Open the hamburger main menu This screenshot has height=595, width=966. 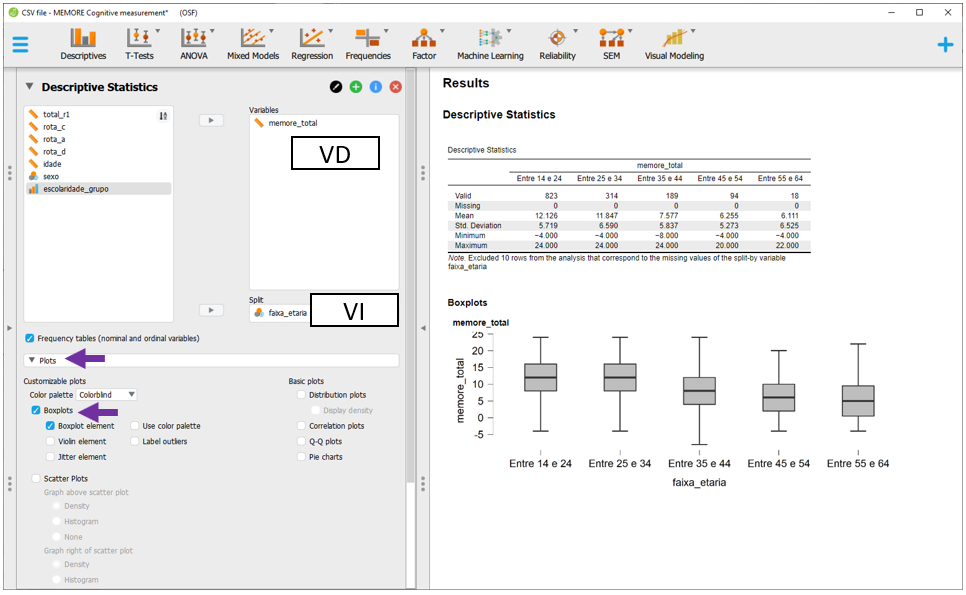[20, 45]
